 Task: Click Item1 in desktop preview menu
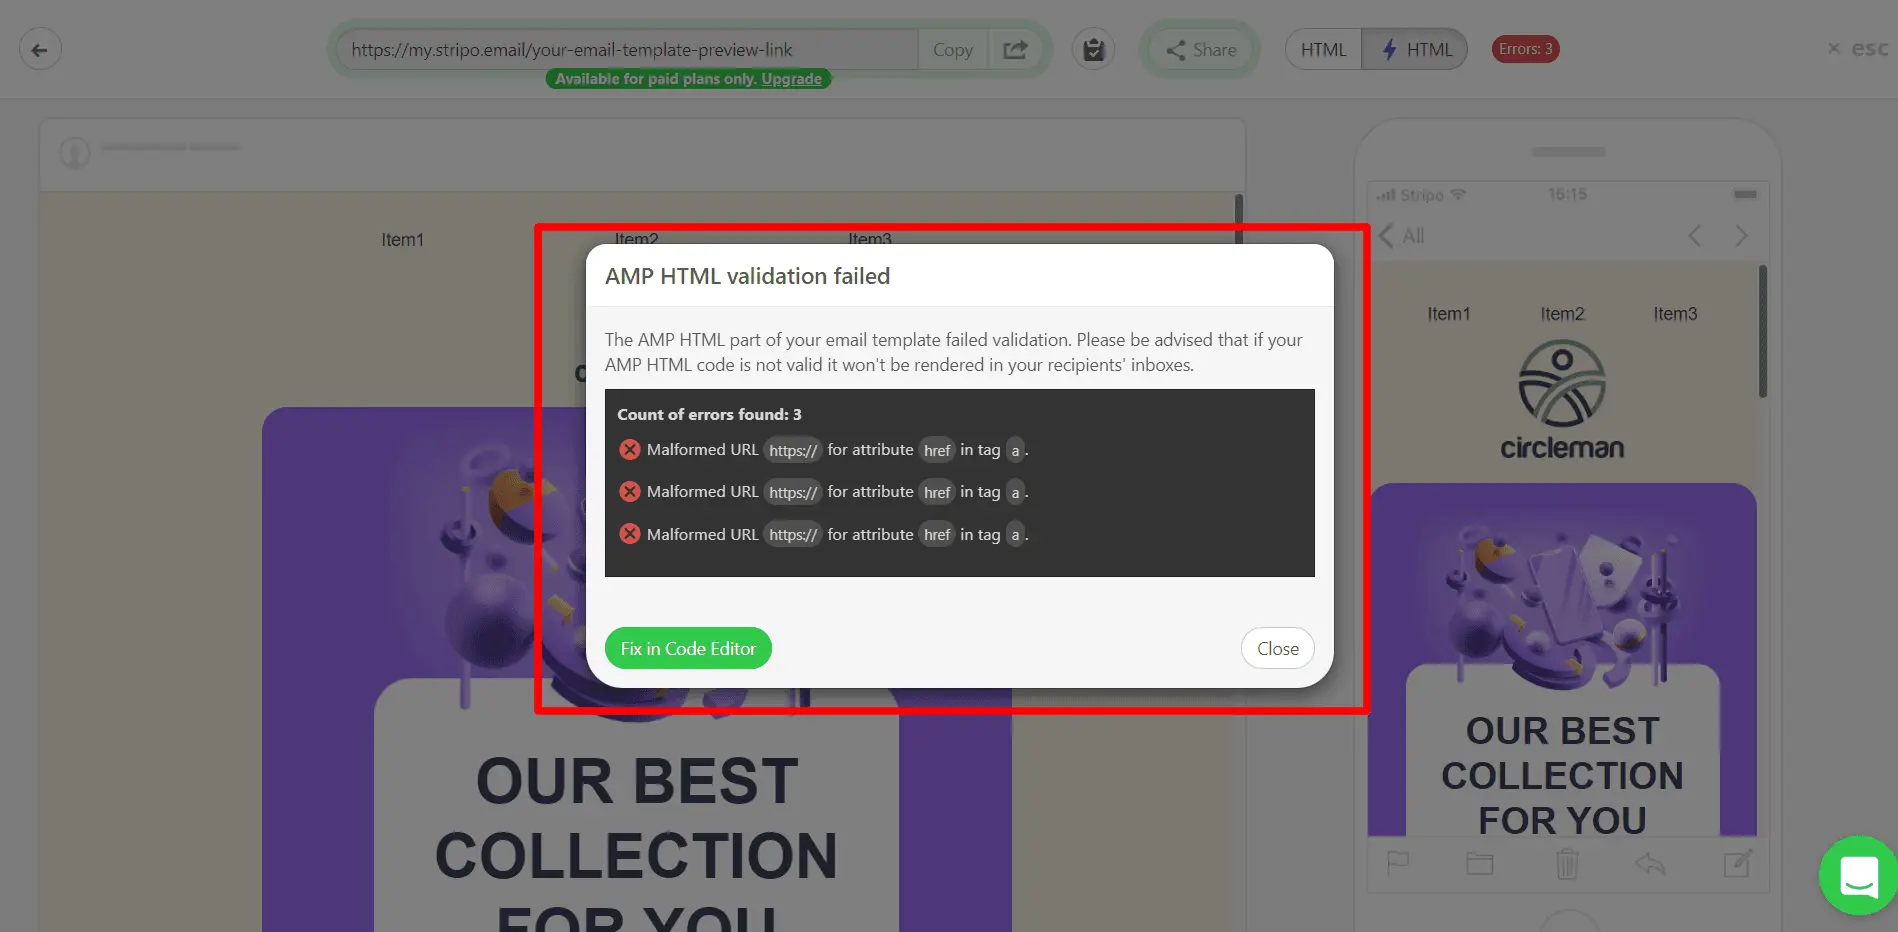tap(402, 240)
